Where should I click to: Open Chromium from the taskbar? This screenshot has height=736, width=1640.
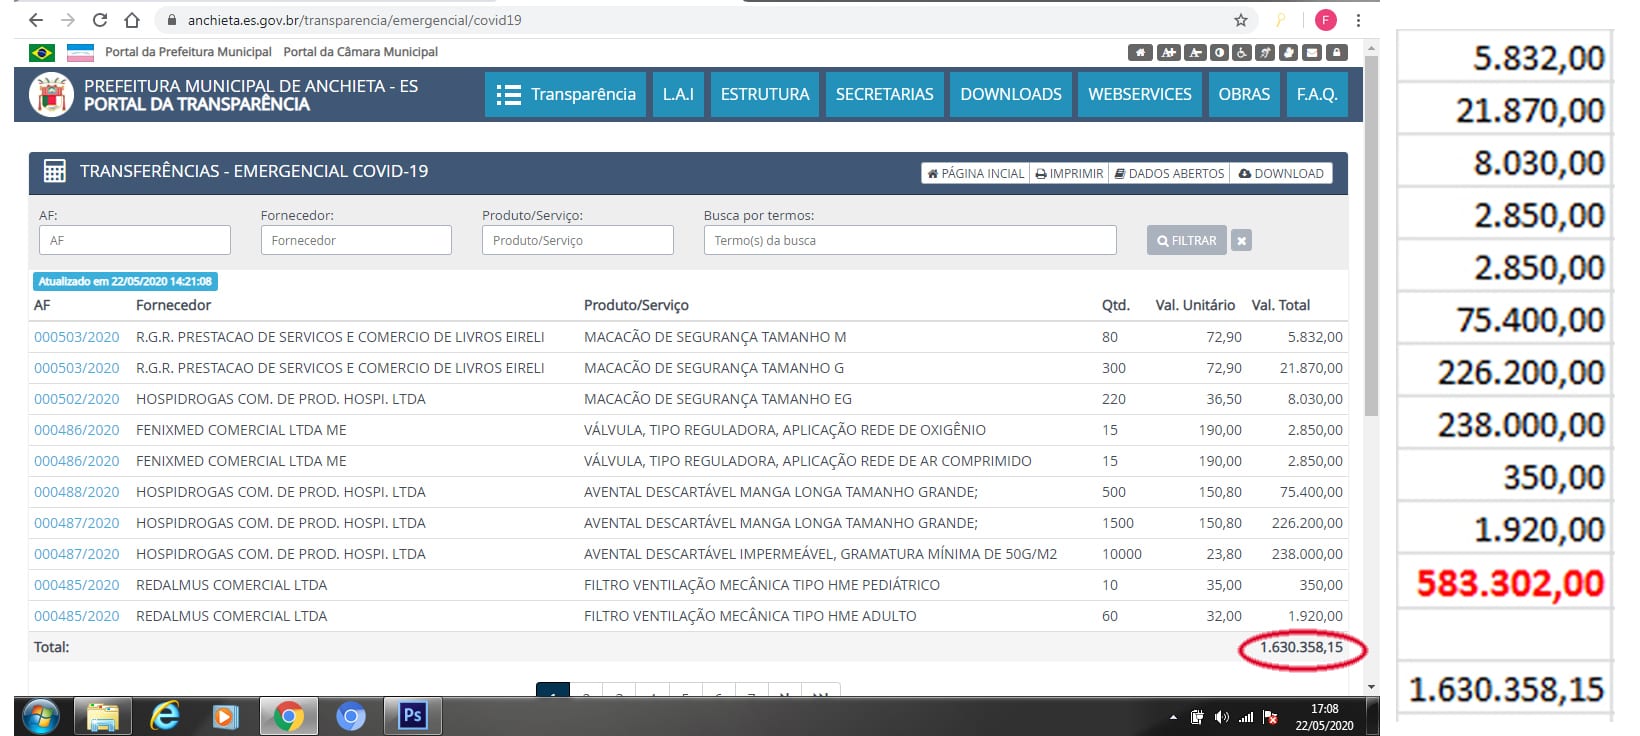350,716
